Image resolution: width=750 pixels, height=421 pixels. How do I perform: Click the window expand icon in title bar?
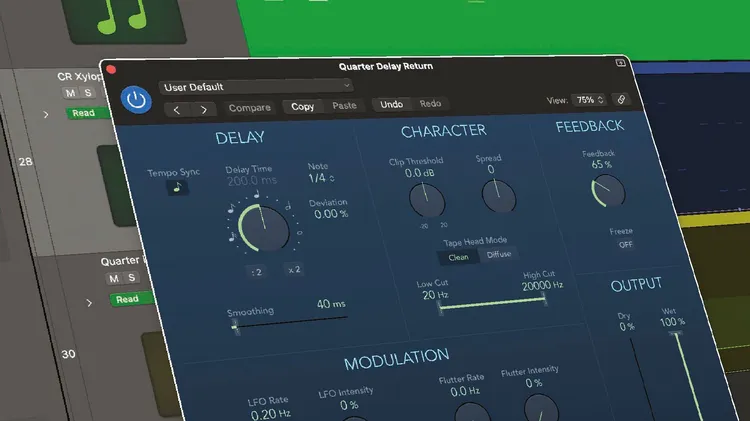pyautogui.click(x=620, y=63)
